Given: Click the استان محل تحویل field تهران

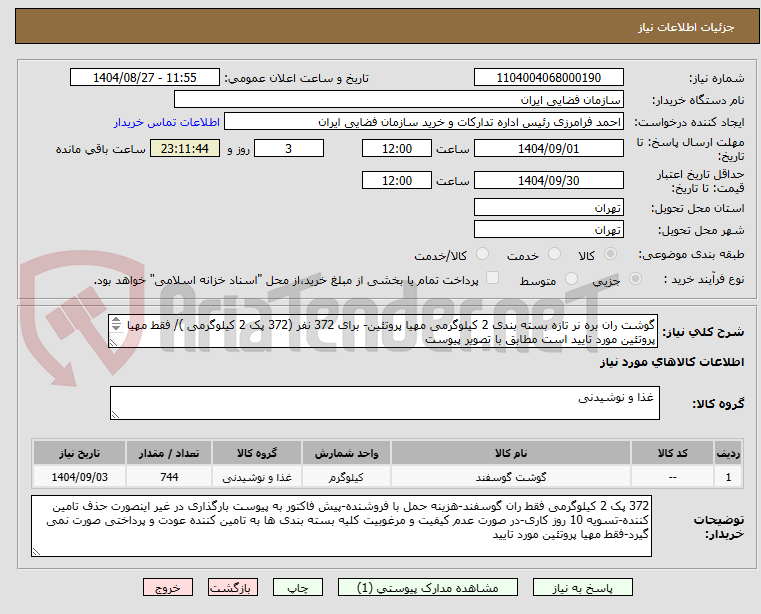Looking at the screenshot, I should click(548, 208).
